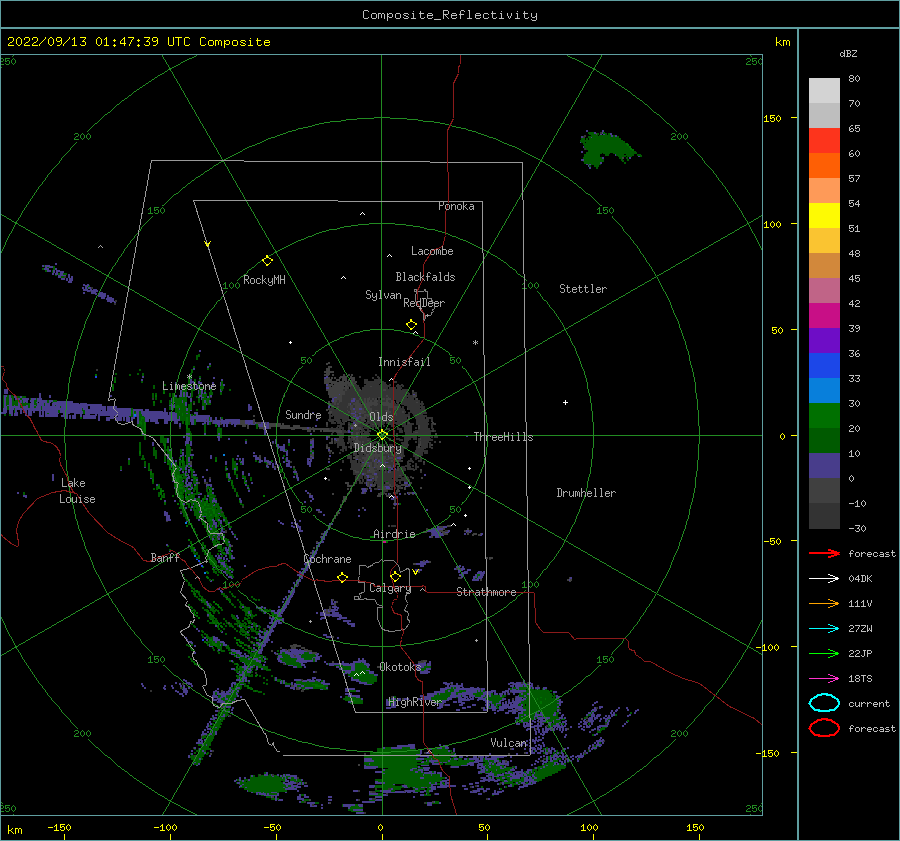Click the RedDeer city label
This screenshot has width=900, height=841.
click(424, 303)
